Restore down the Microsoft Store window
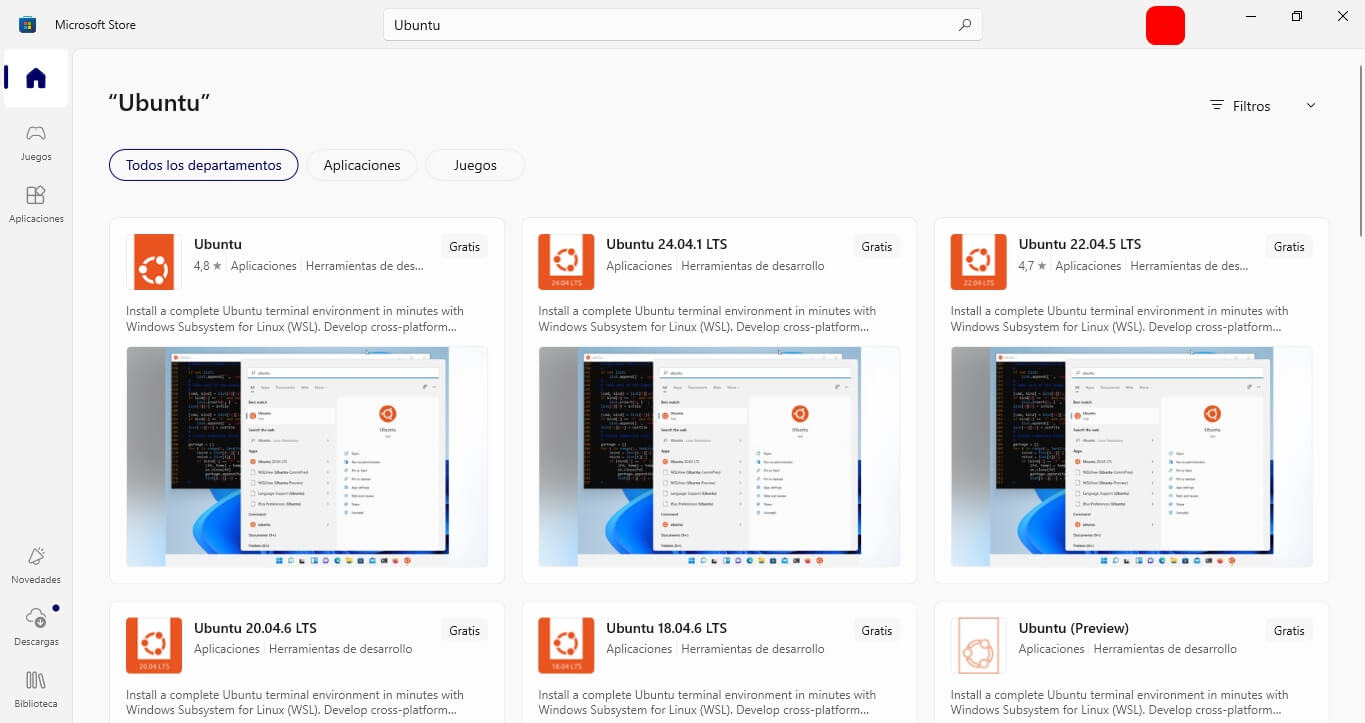 [1297, 16]
